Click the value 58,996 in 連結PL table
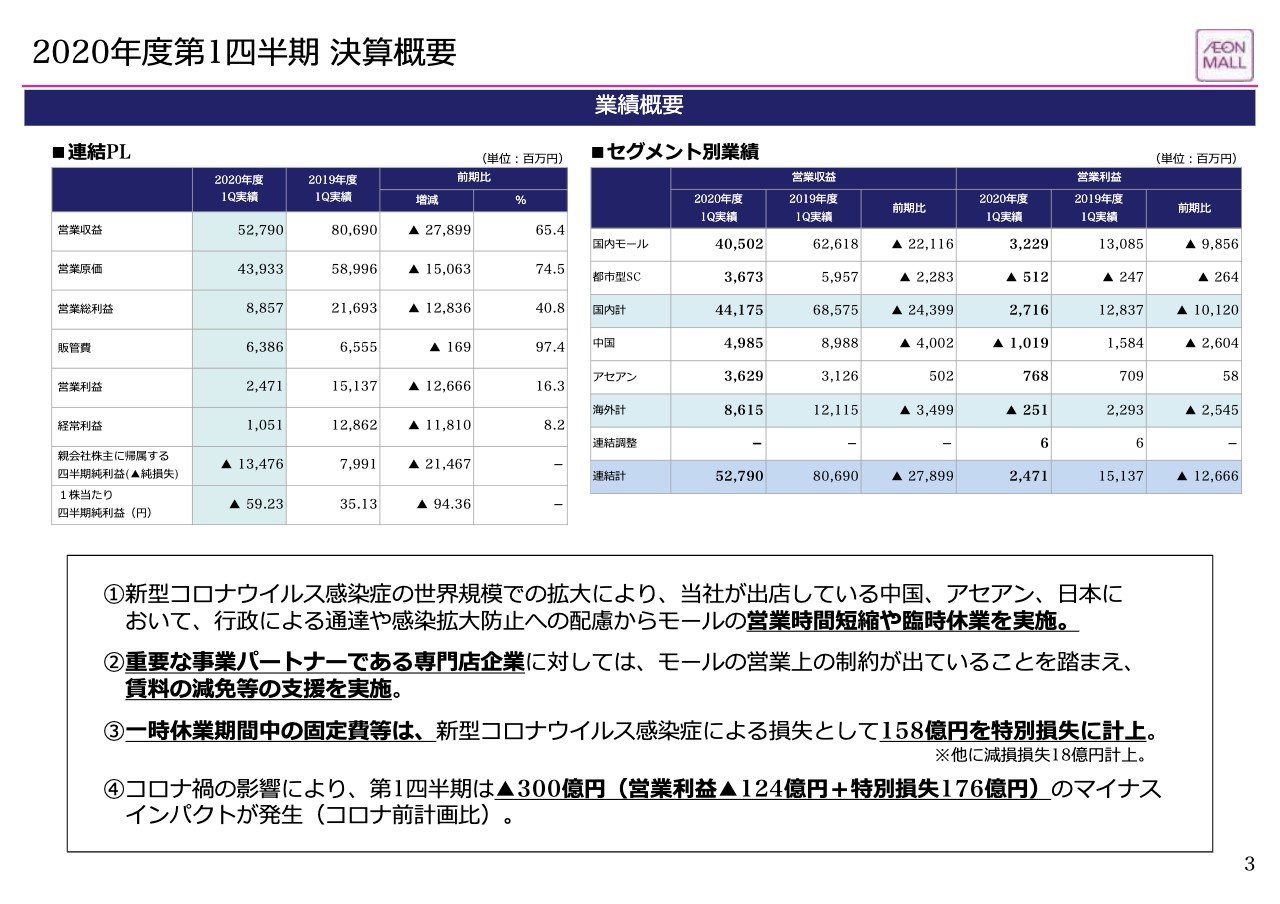Viewport: 1280px width, 904px height. (354, 269)
